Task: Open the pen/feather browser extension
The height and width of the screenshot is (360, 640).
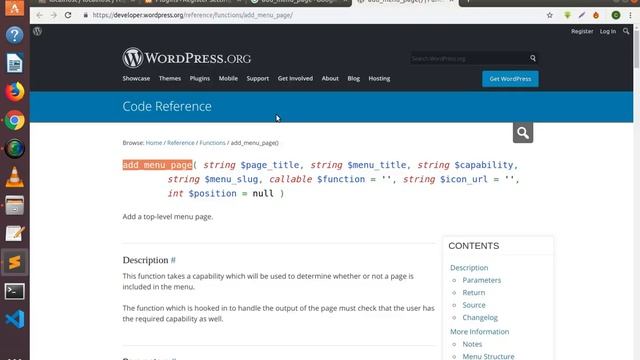Action: [x=582, y=15]
